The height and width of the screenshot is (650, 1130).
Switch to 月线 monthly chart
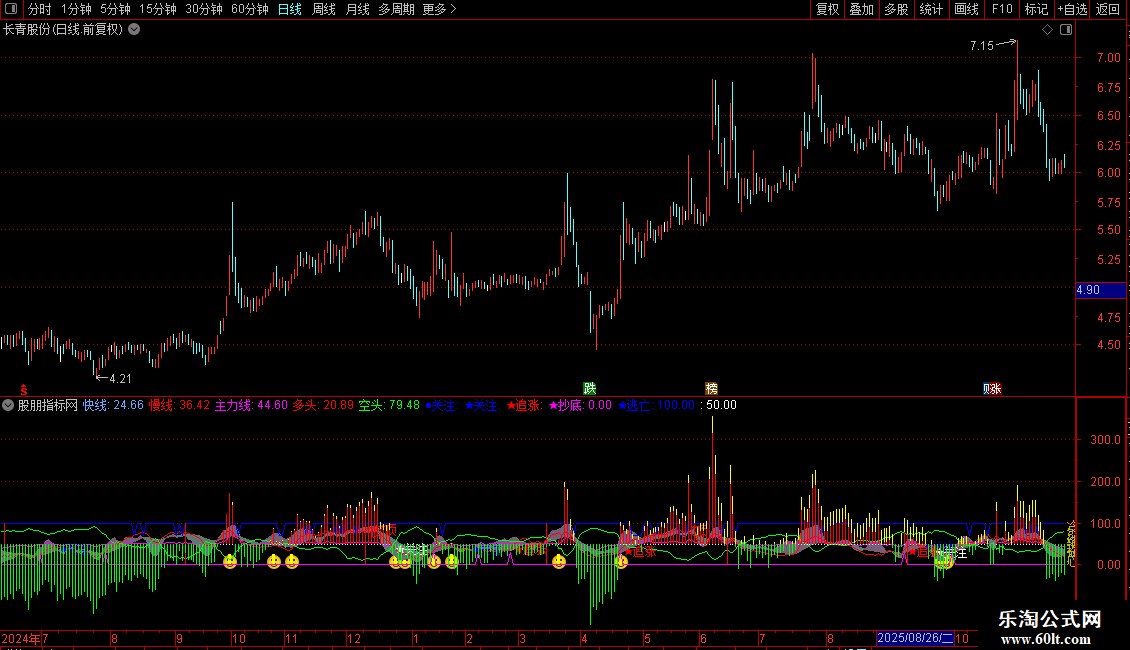pyautogui.click(x=357, y=9)
